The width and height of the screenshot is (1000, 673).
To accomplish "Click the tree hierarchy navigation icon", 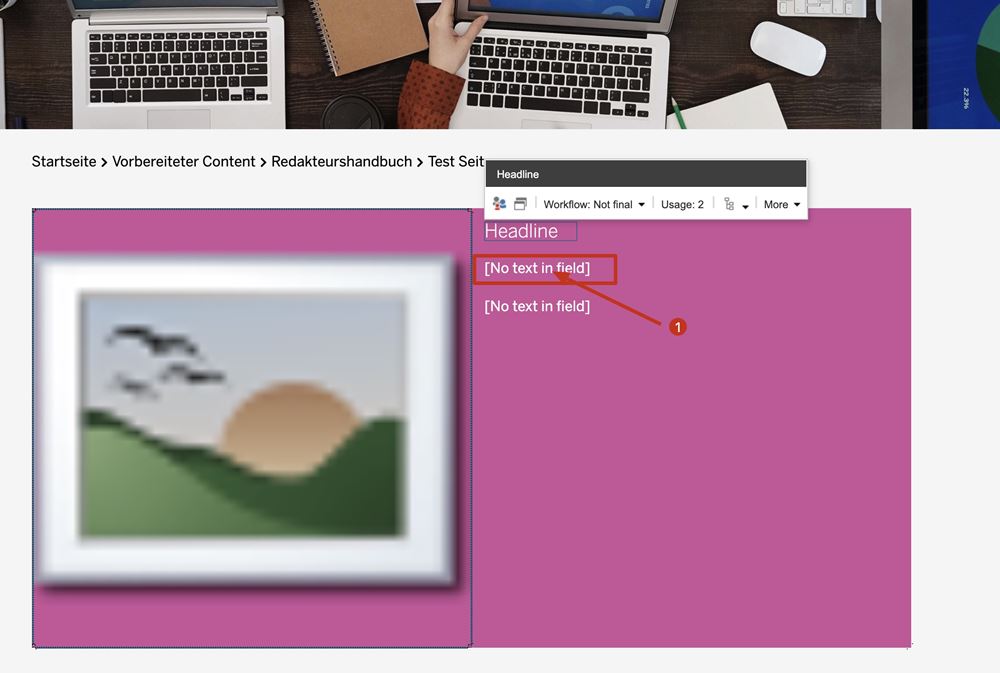I will pos(729,204).
